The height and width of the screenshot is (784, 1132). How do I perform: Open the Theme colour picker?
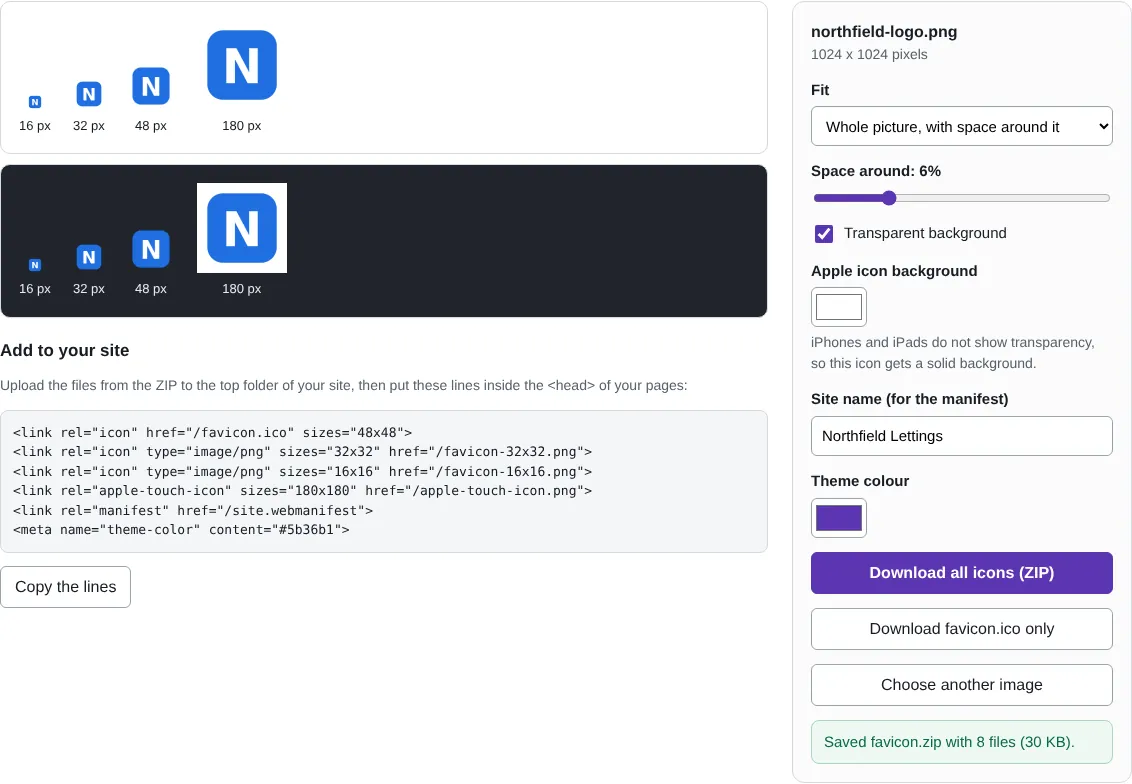839,518
